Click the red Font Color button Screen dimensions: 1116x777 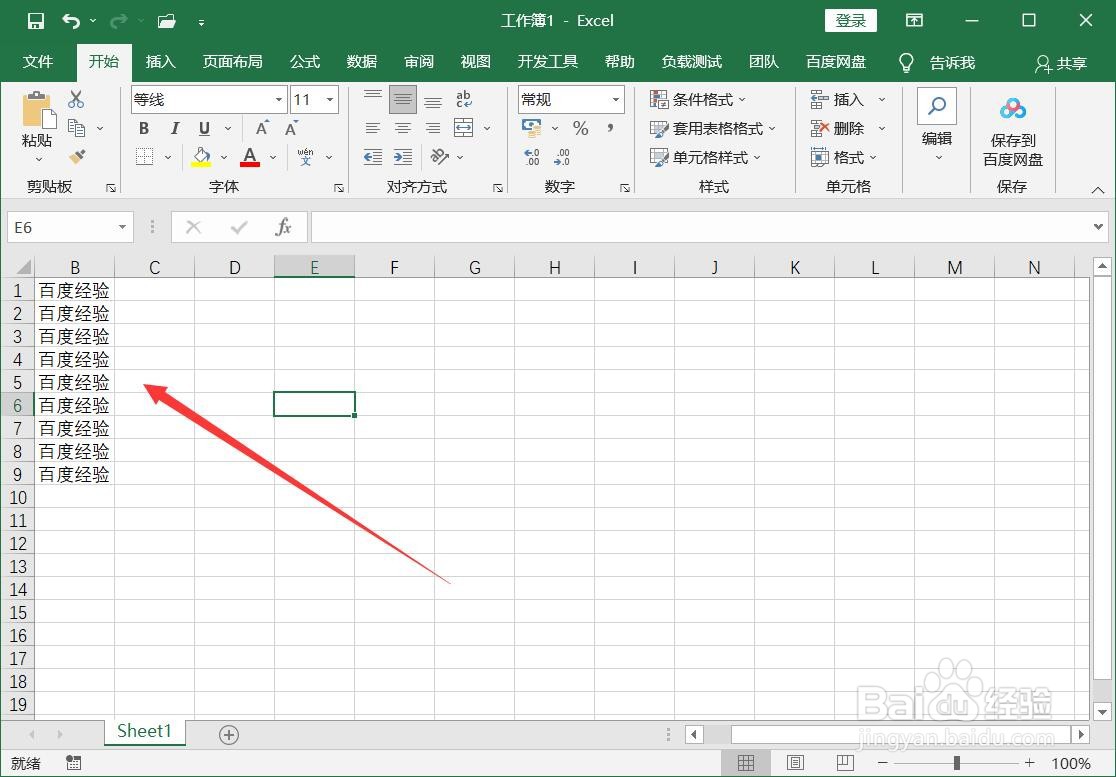250,157
